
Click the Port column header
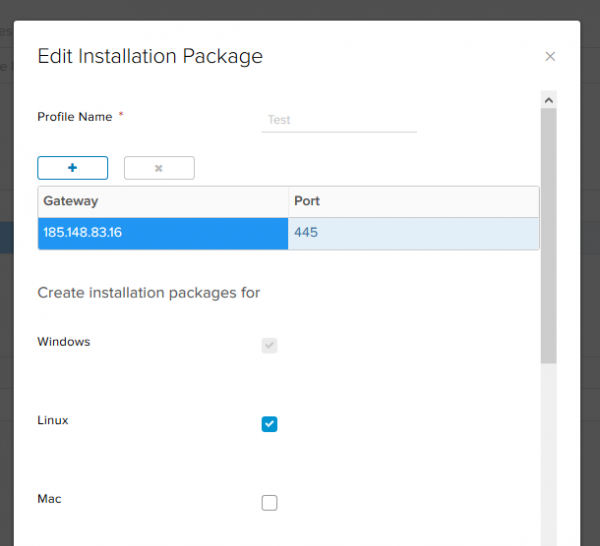[413, 201]
